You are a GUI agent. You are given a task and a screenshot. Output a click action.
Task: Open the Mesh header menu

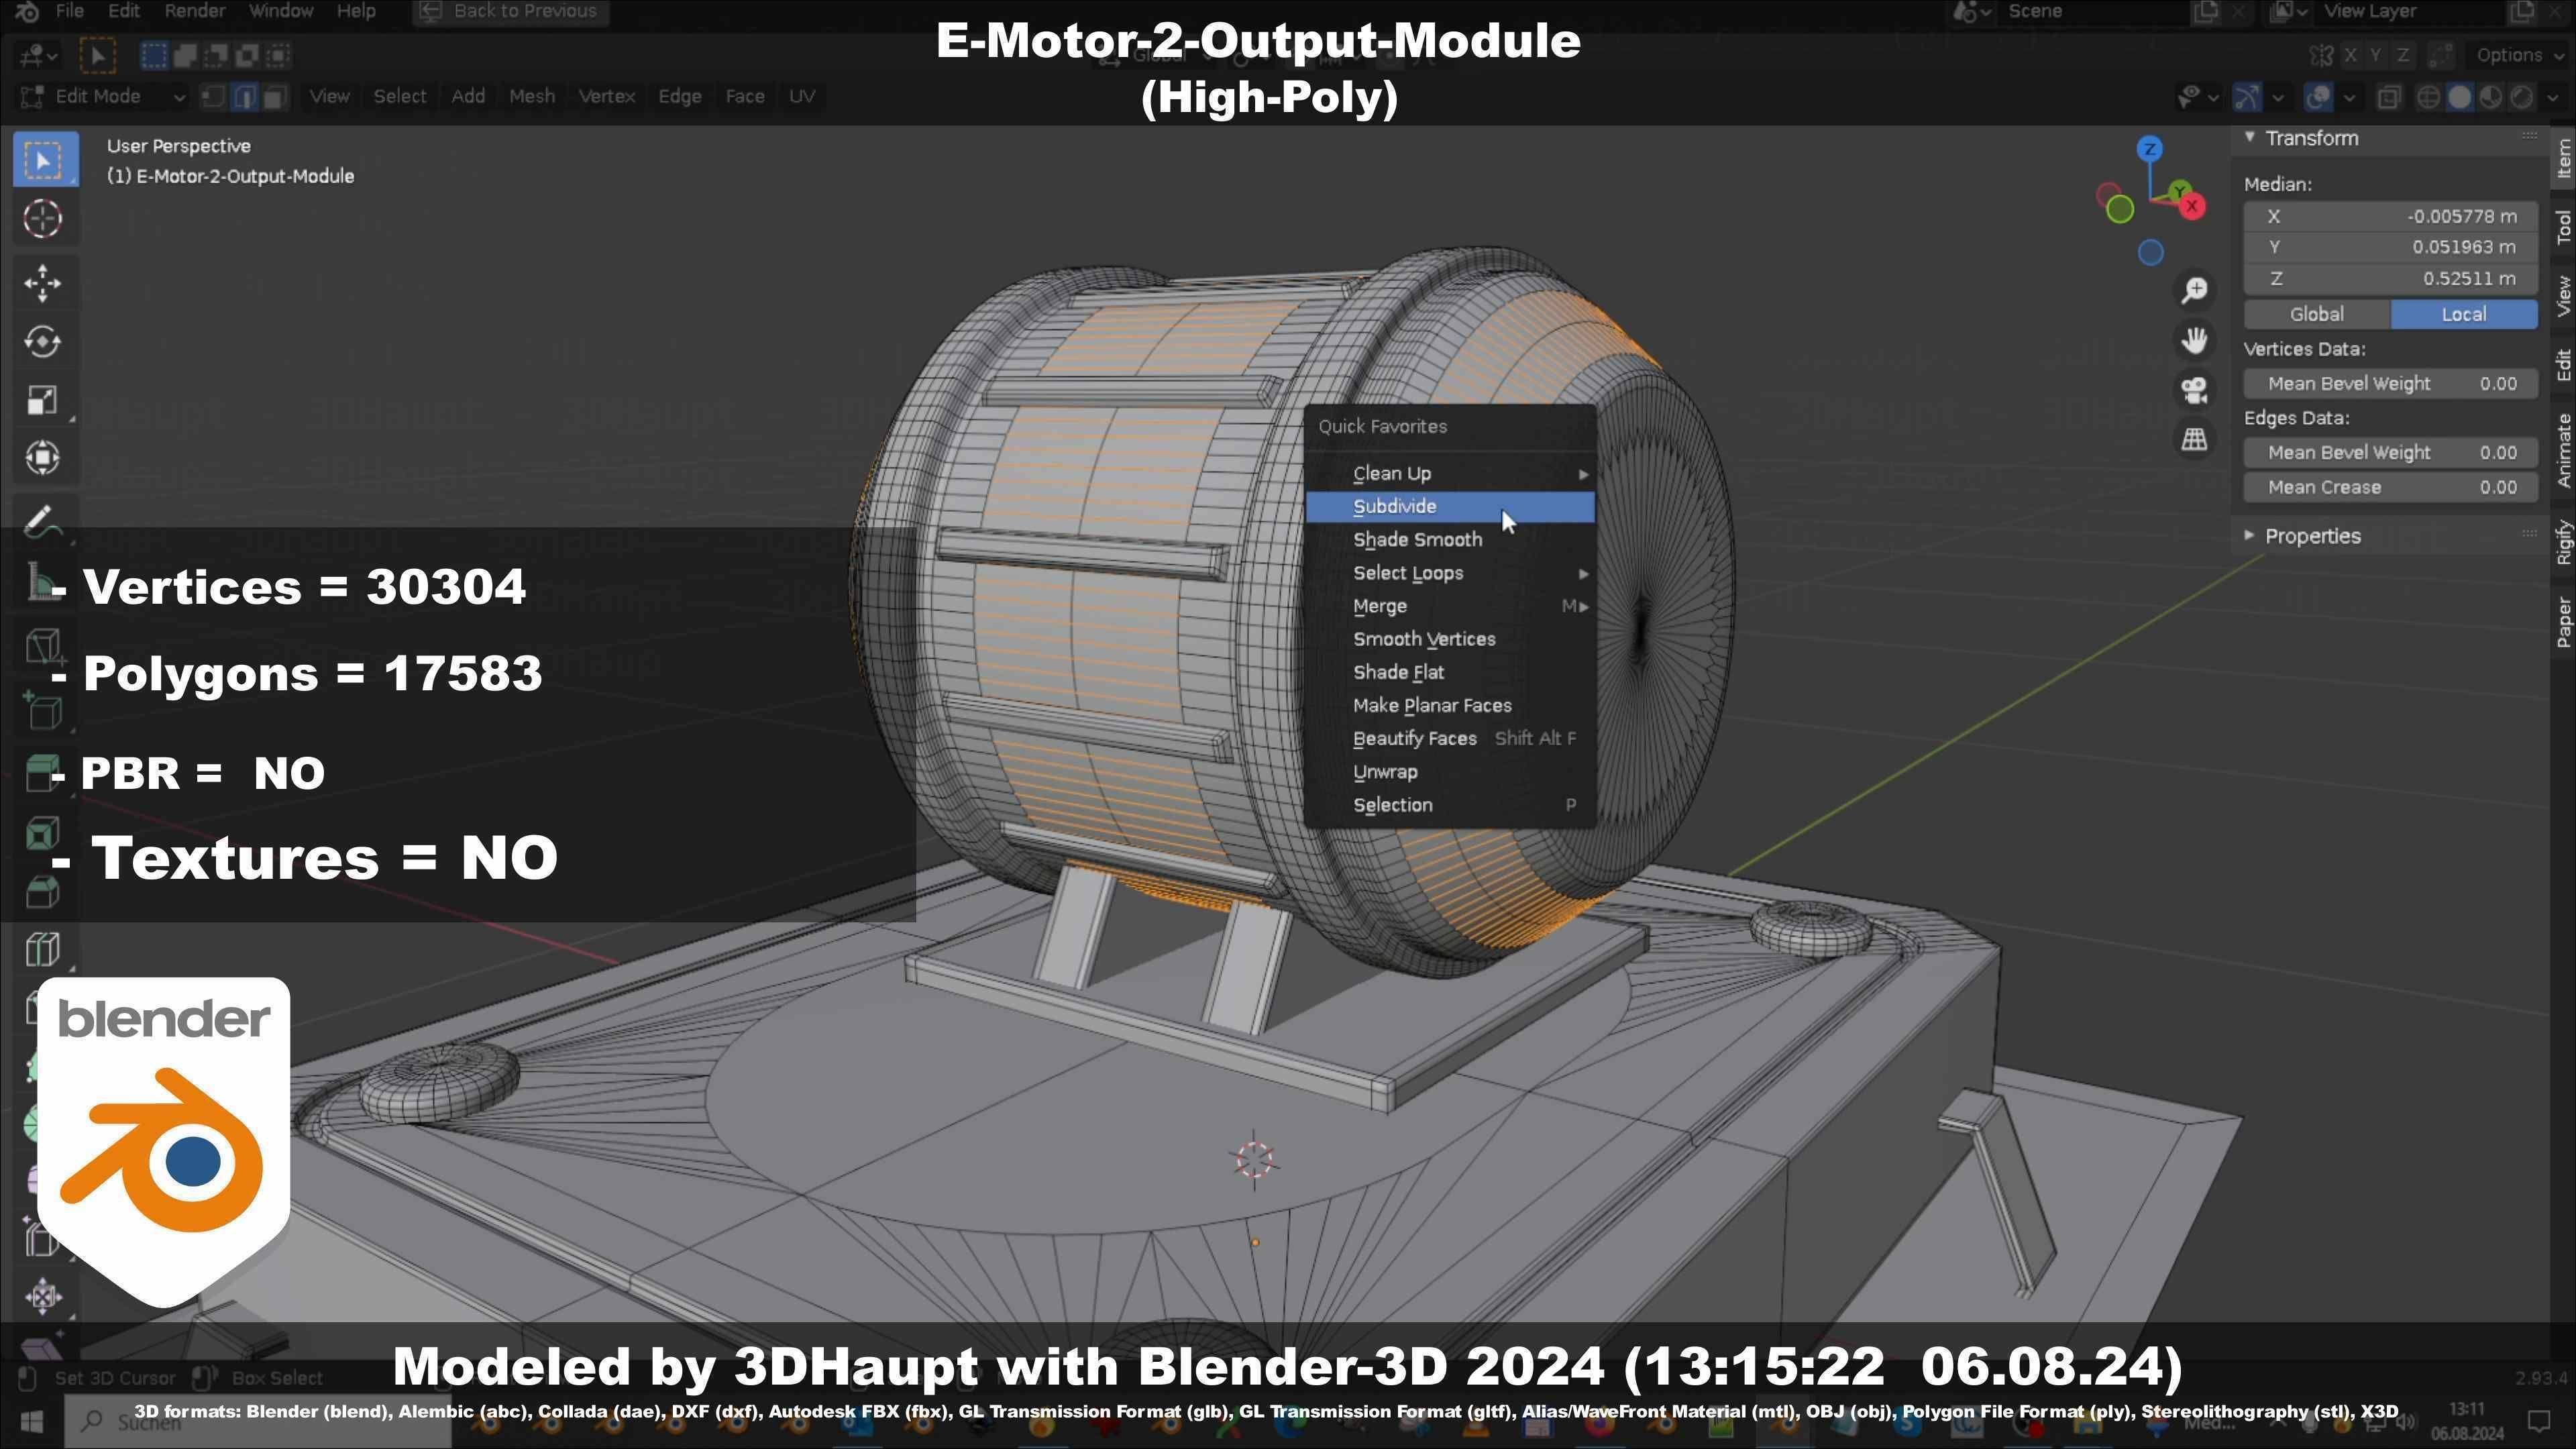coord(531,96)
